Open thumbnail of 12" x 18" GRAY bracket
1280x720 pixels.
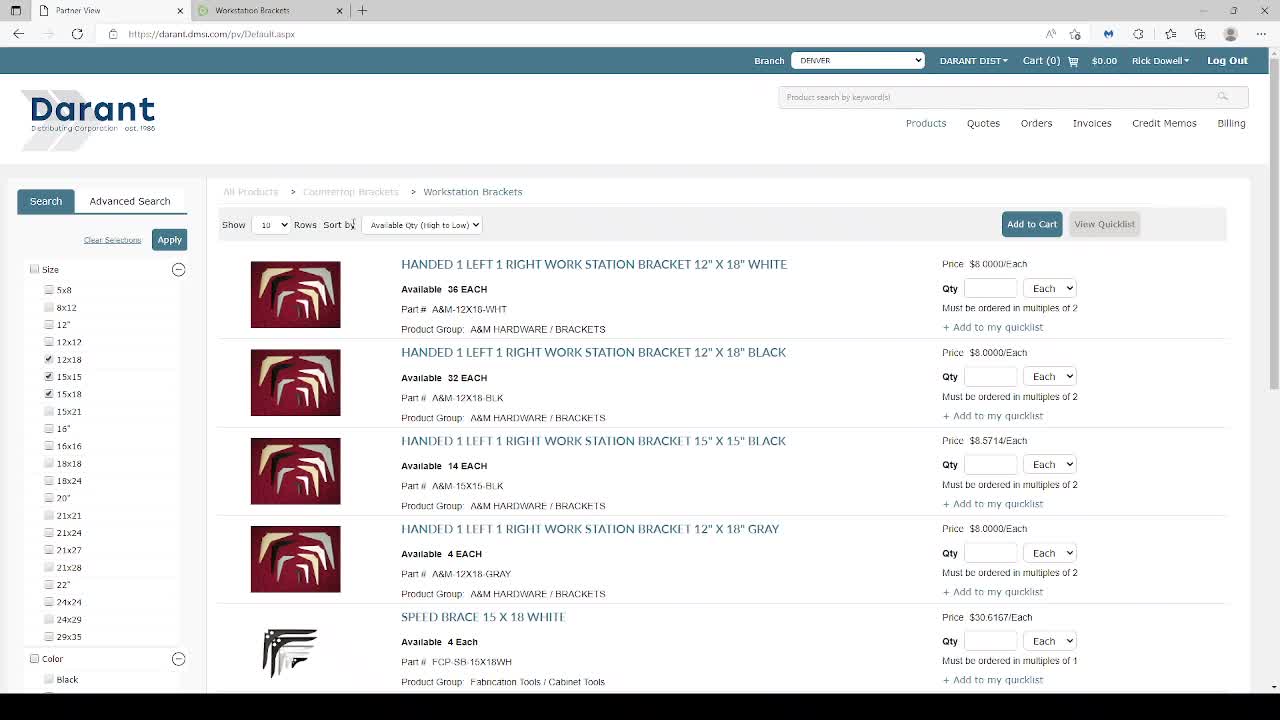295,559
